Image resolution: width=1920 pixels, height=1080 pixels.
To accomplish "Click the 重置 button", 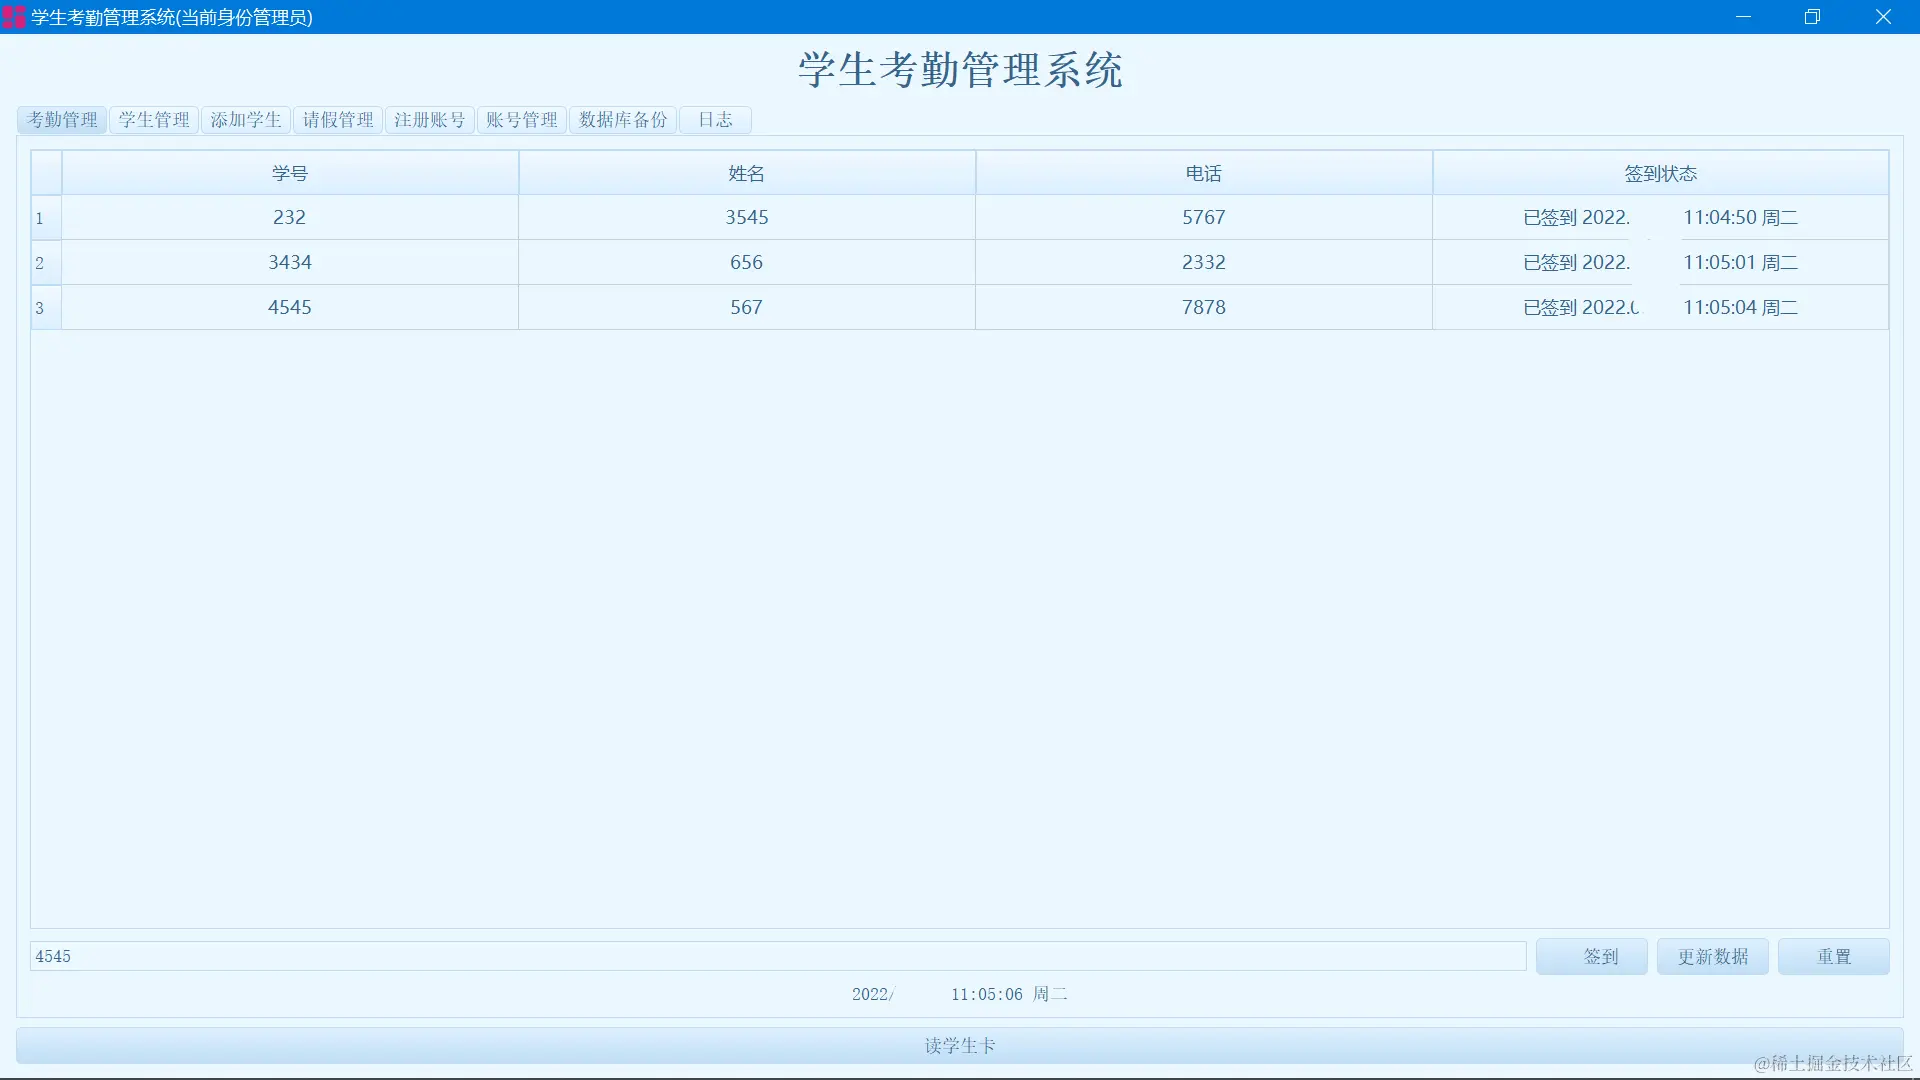I will [x=1834, y=957].
